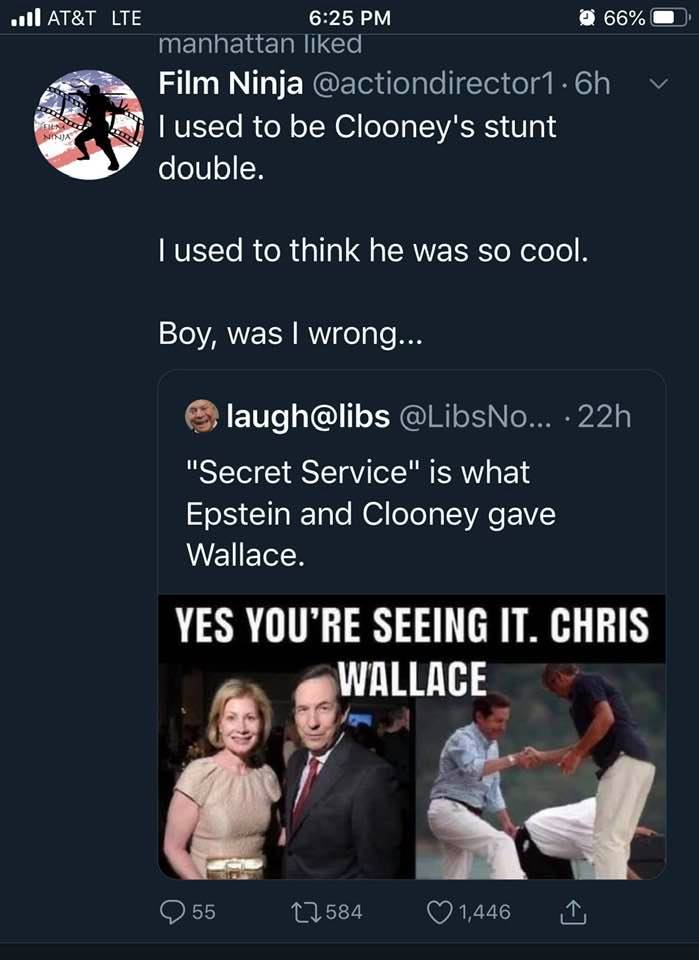Viewport: 699px width, 960px height.
Task: Tap the alarm clock status icon
Action: [587, 18]
